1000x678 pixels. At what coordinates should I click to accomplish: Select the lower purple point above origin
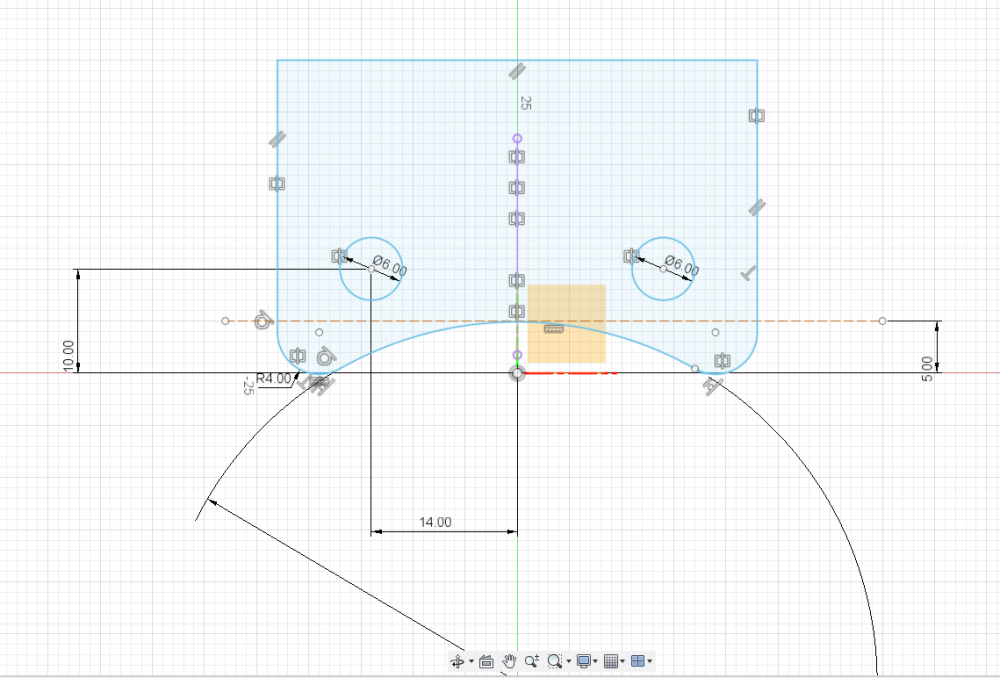517,355
